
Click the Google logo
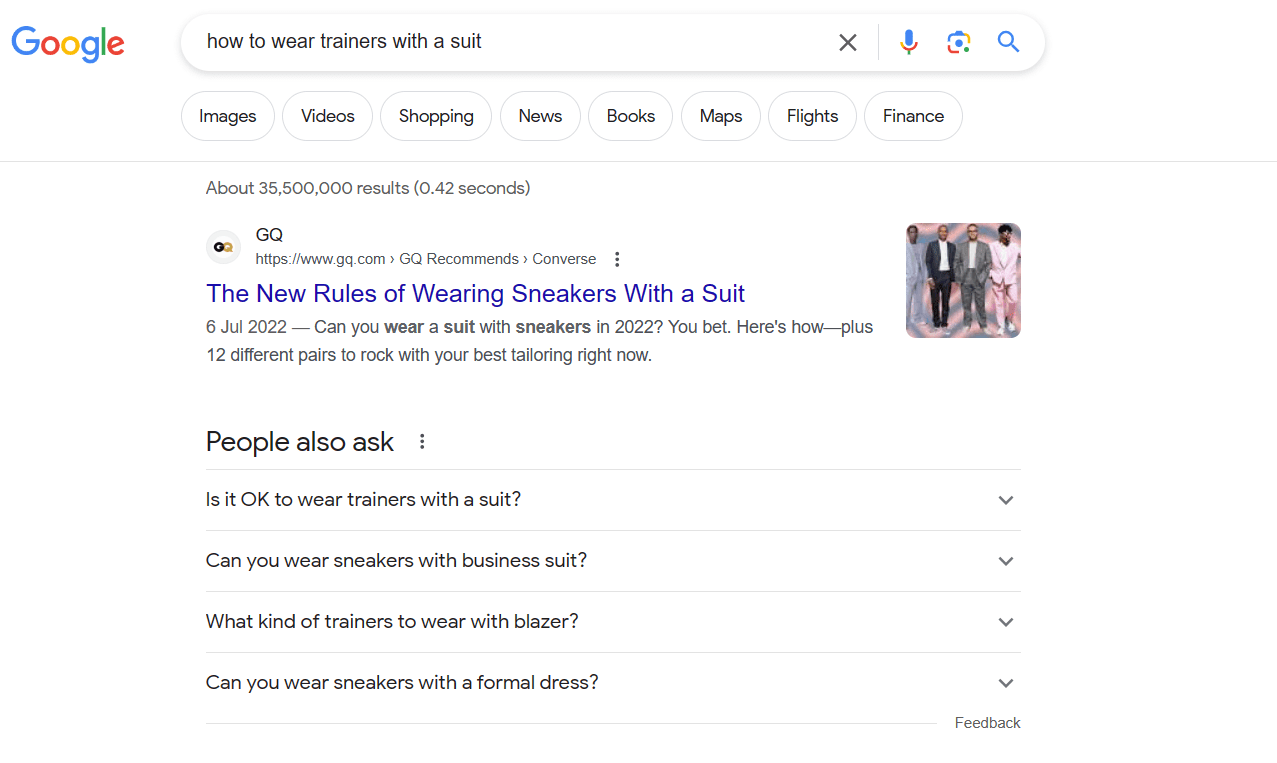tap(68, 43)
